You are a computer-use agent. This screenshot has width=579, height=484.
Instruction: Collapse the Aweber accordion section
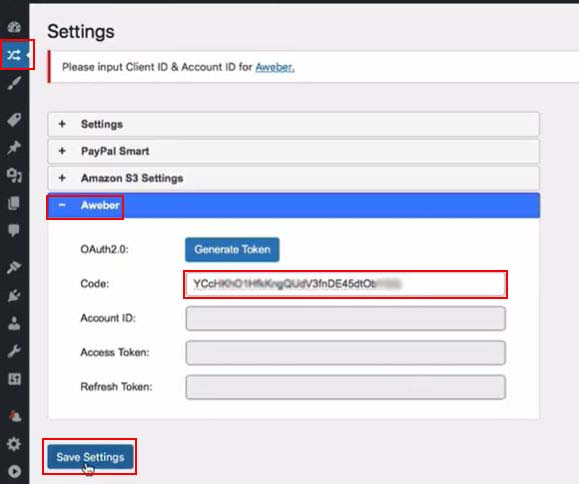pyautogui.click(x=294, y=205)
